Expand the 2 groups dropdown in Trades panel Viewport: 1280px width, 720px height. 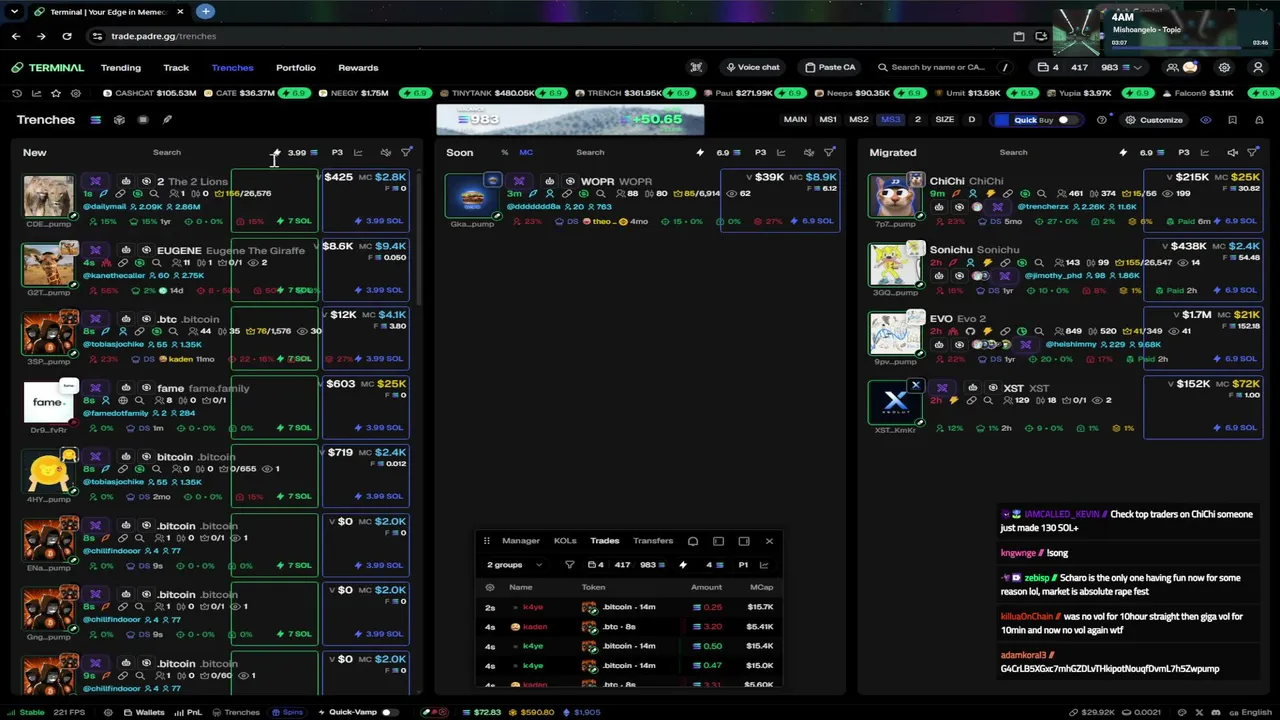pyautogui.click(x=514, y=565)
